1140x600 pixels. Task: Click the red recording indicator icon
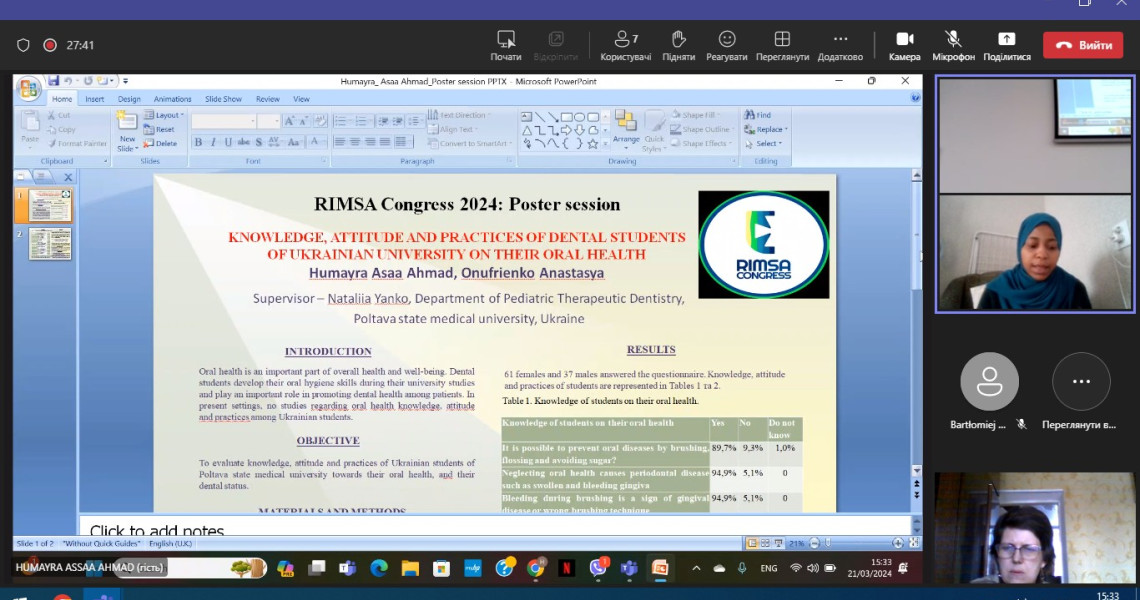click(x=49, y=45)
